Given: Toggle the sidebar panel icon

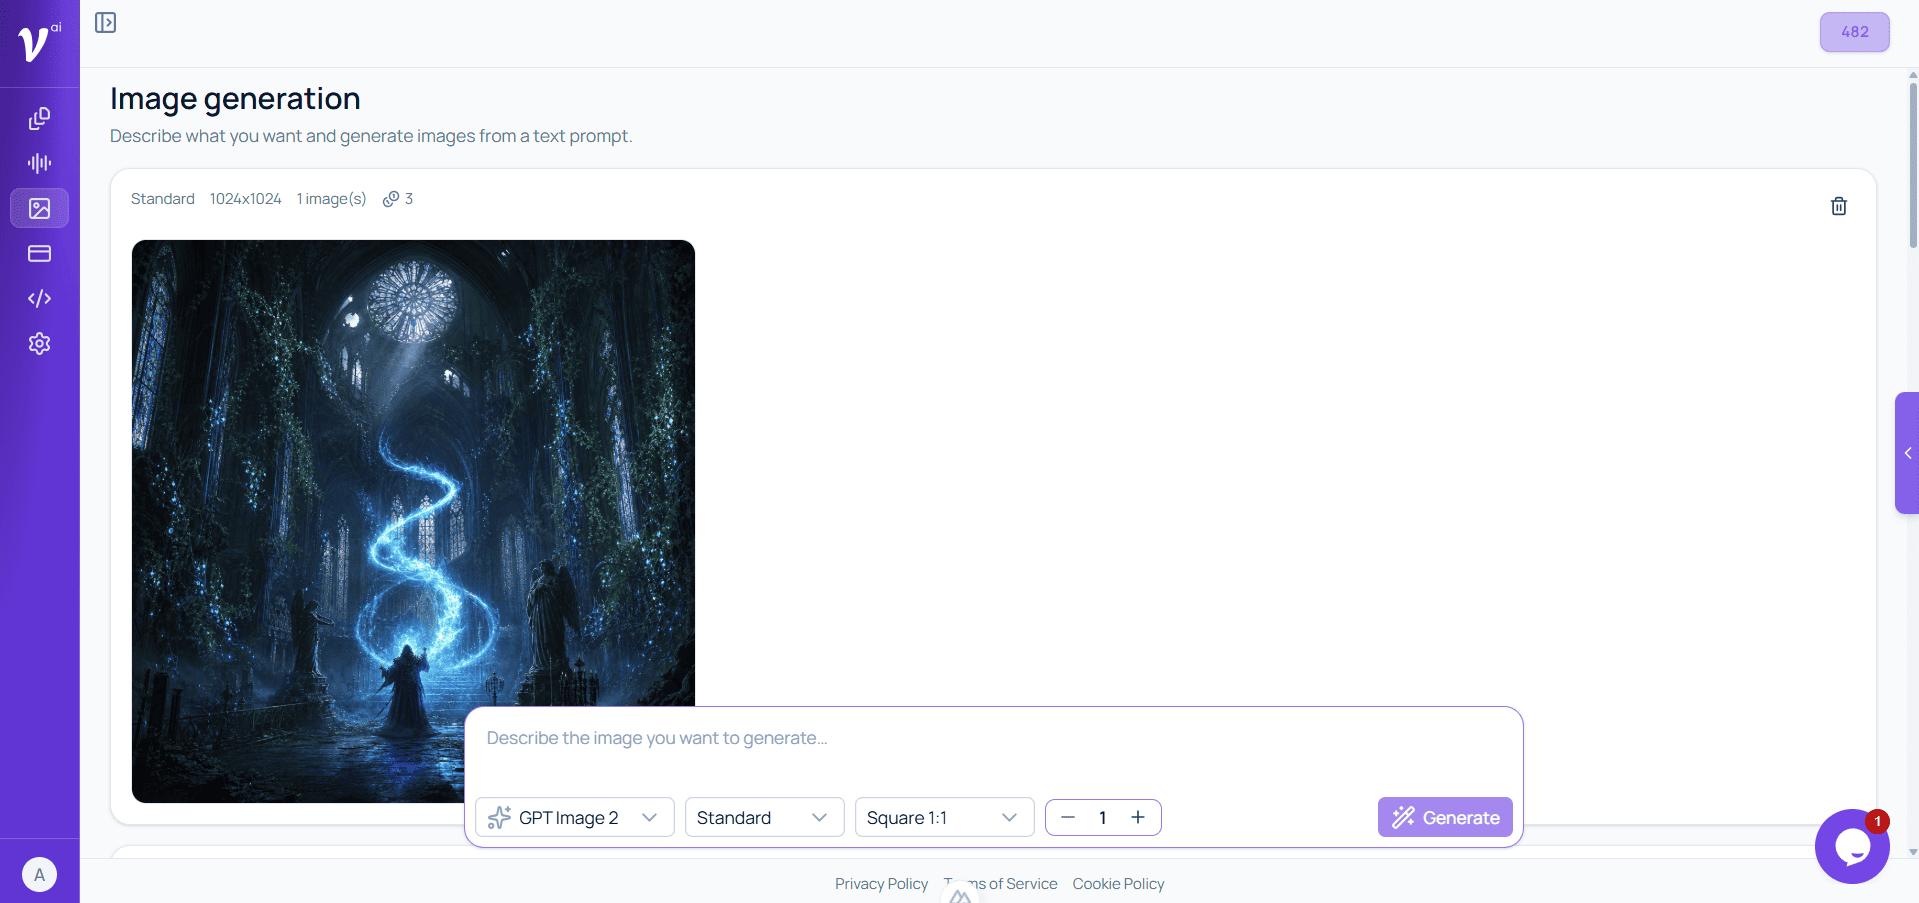Looking at the screenshot, I should coord(105,23).
